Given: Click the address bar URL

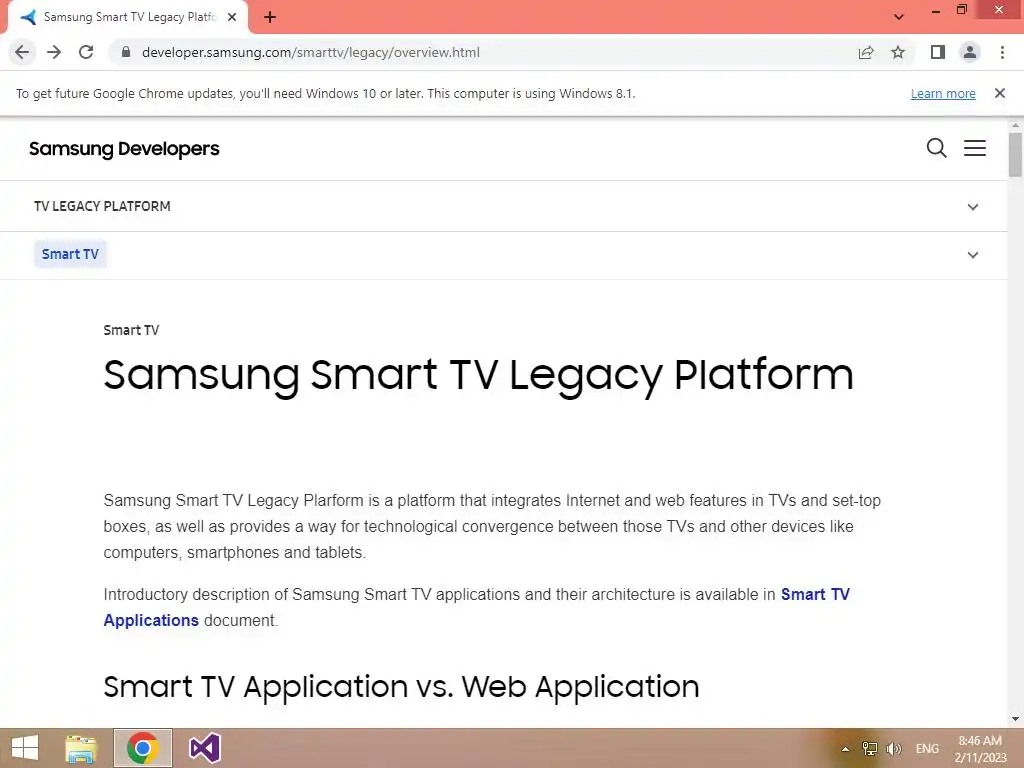Looking at the screenshot, I should (x=311, y=52).
